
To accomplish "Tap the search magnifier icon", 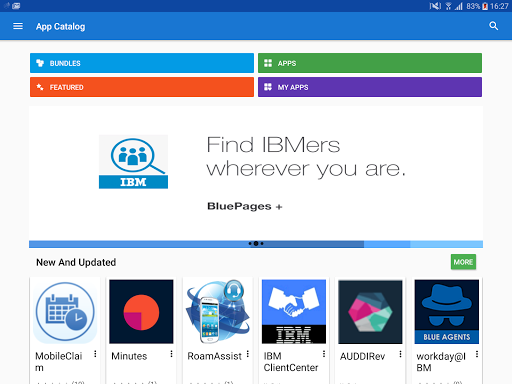I will (493, 26).
